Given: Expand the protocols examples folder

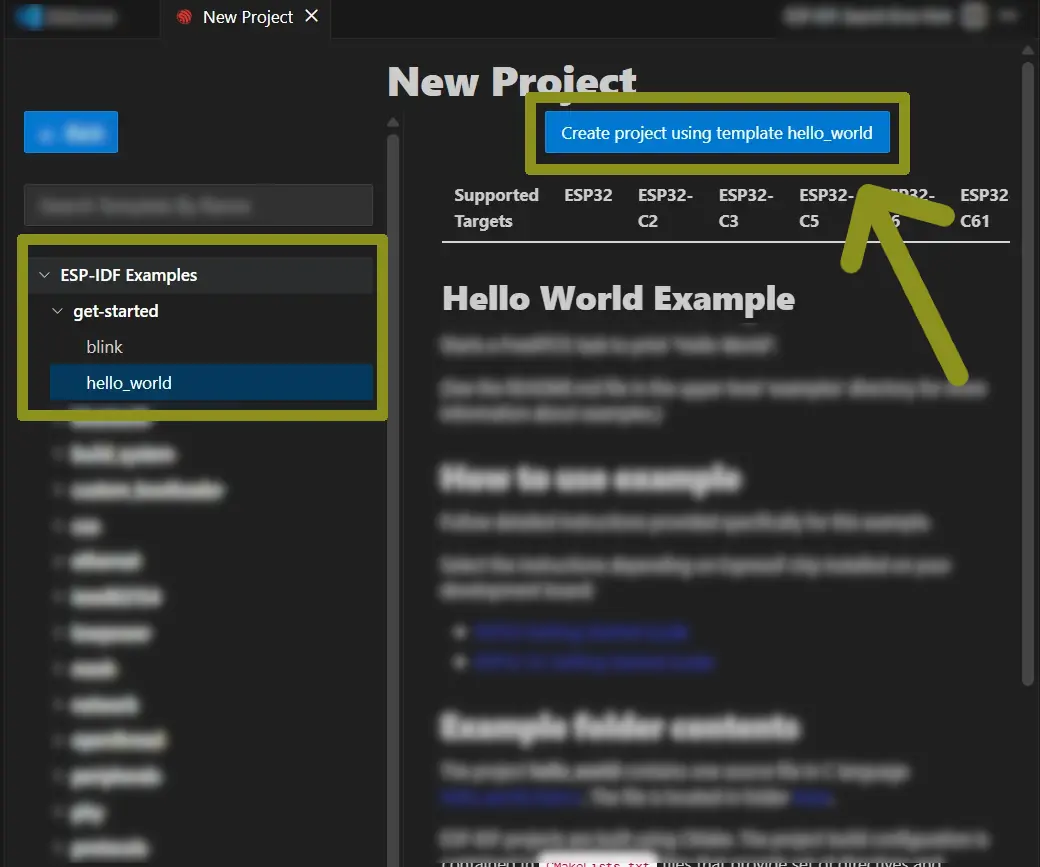Looking at the screenshot, I should (x=110, y=848).
